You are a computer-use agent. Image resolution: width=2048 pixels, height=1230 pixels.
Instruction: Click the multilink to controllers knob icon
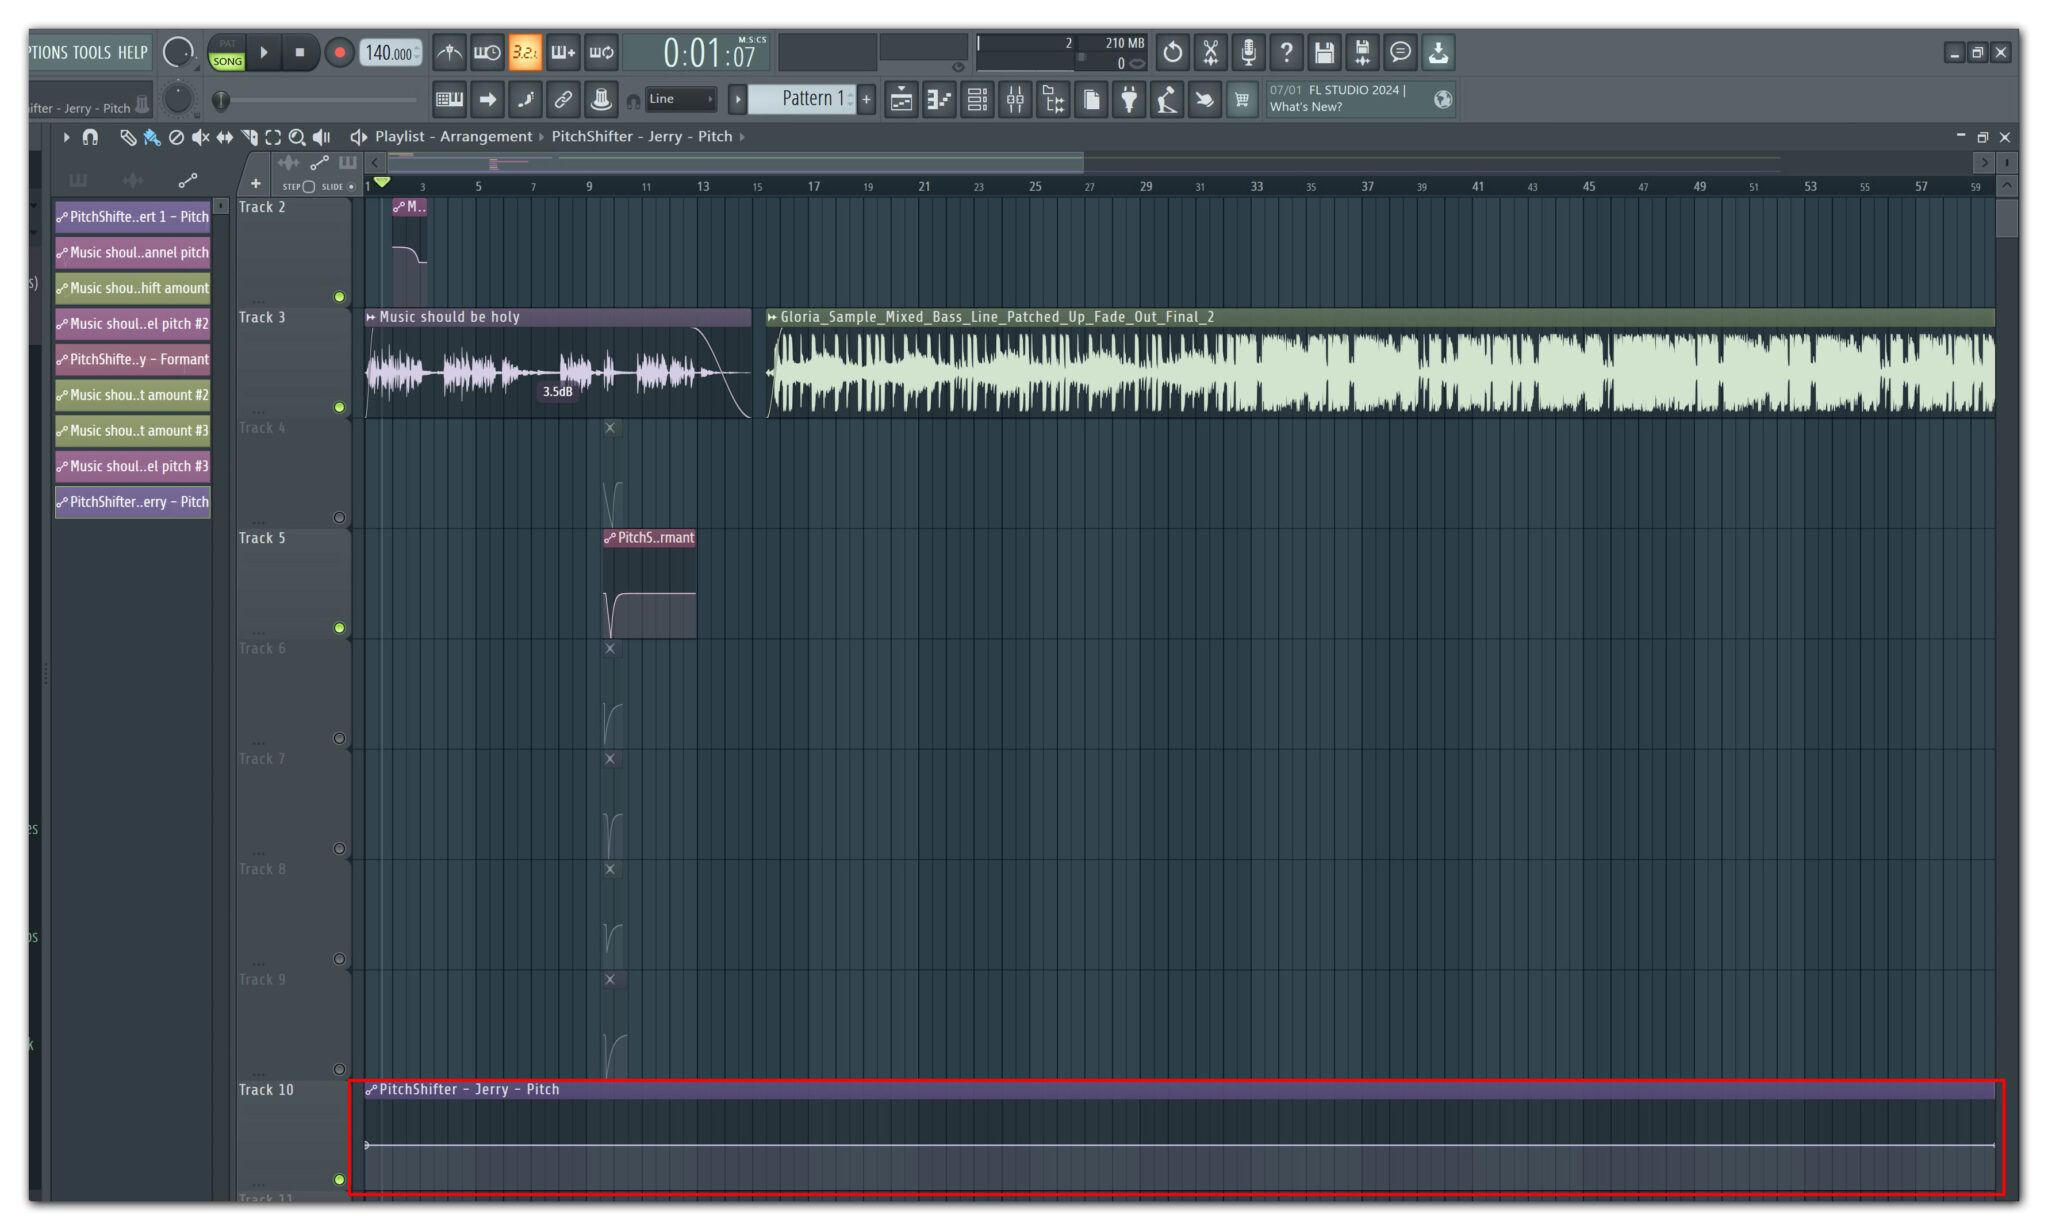[601, 99]
